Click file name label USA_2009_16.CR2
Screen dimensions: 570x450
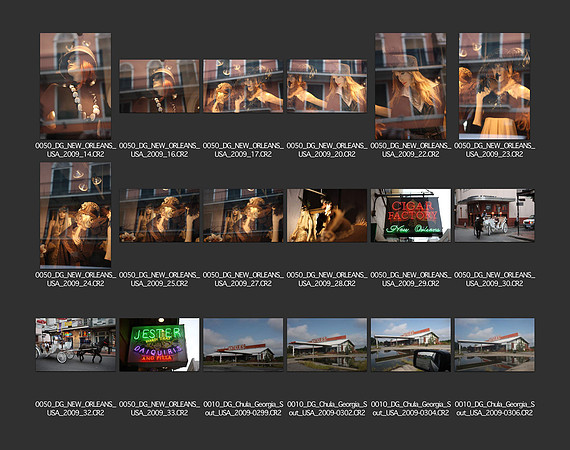(159, 150)
